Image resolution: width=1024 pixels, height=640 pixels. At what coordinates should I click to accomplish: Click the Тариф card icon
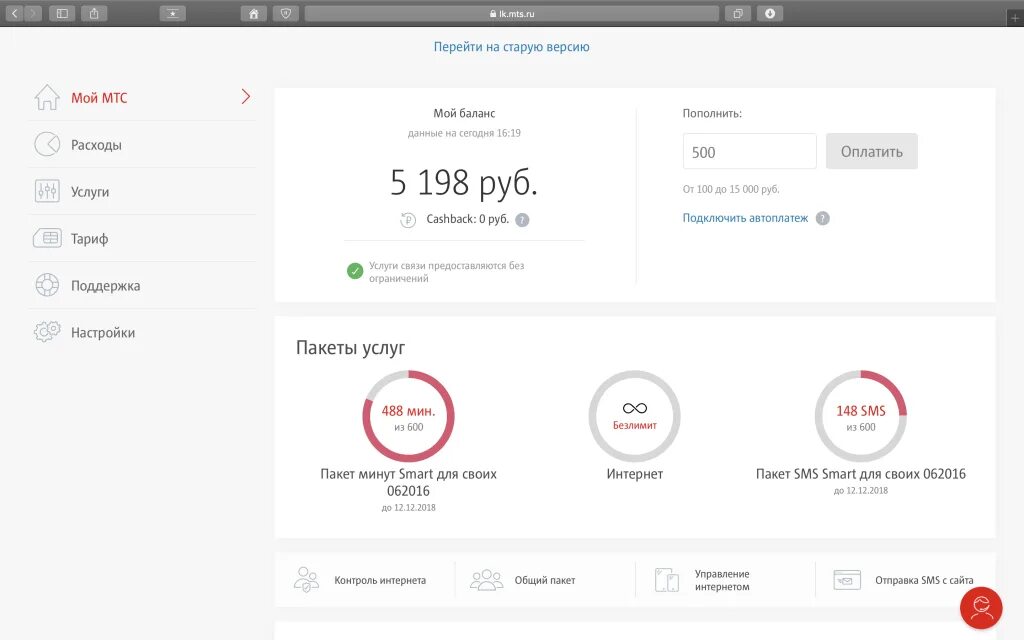pyautogui.click(x=47, y=238)
